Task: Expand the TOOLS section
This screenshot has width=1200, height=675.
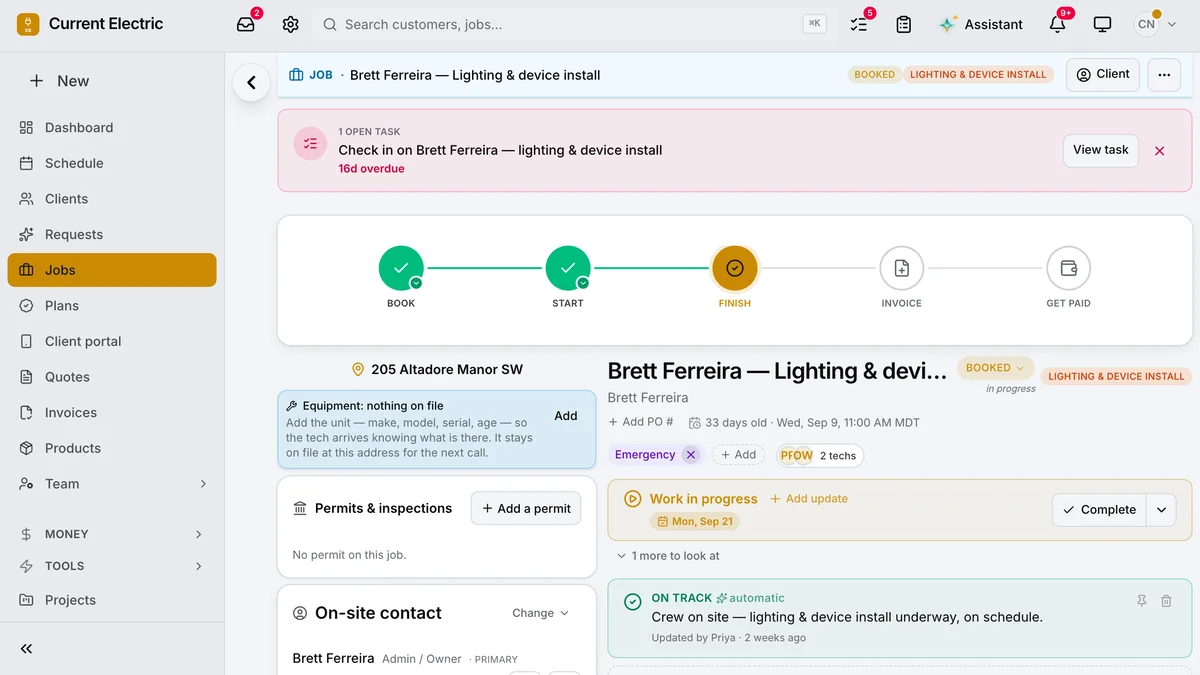Action: click(x=112, y=566)
